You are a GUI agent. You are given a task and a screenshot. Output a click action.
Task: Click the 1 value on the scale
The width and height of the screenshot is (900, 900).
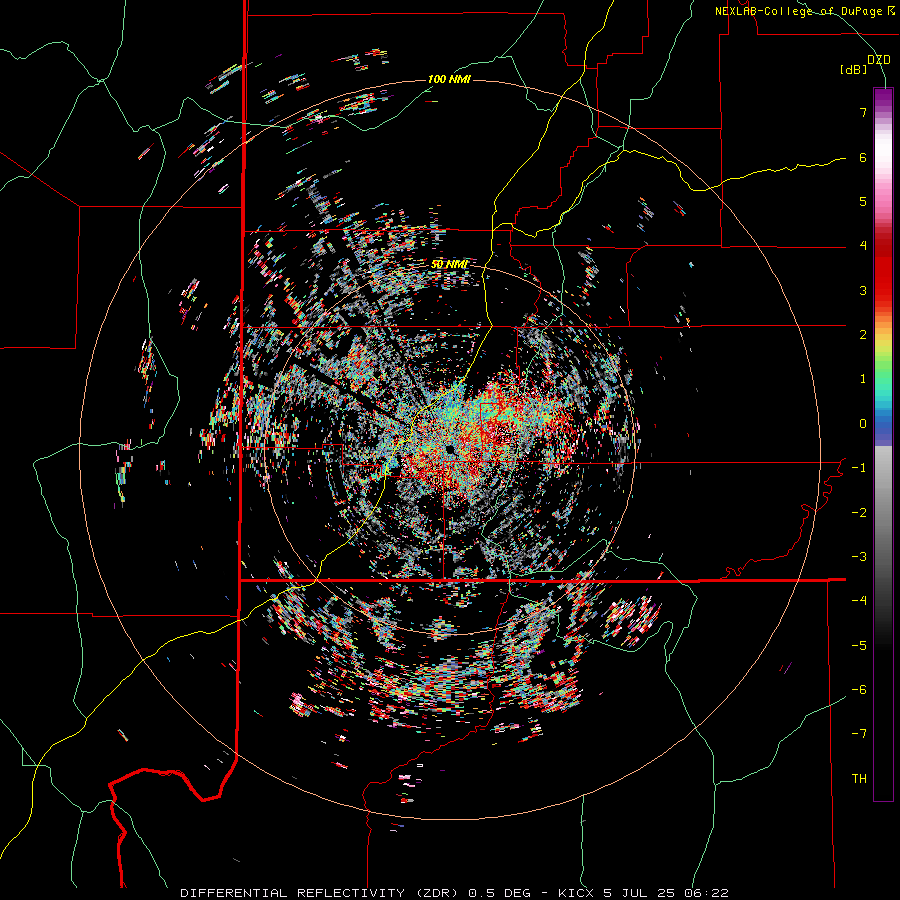tap(863, 379)
